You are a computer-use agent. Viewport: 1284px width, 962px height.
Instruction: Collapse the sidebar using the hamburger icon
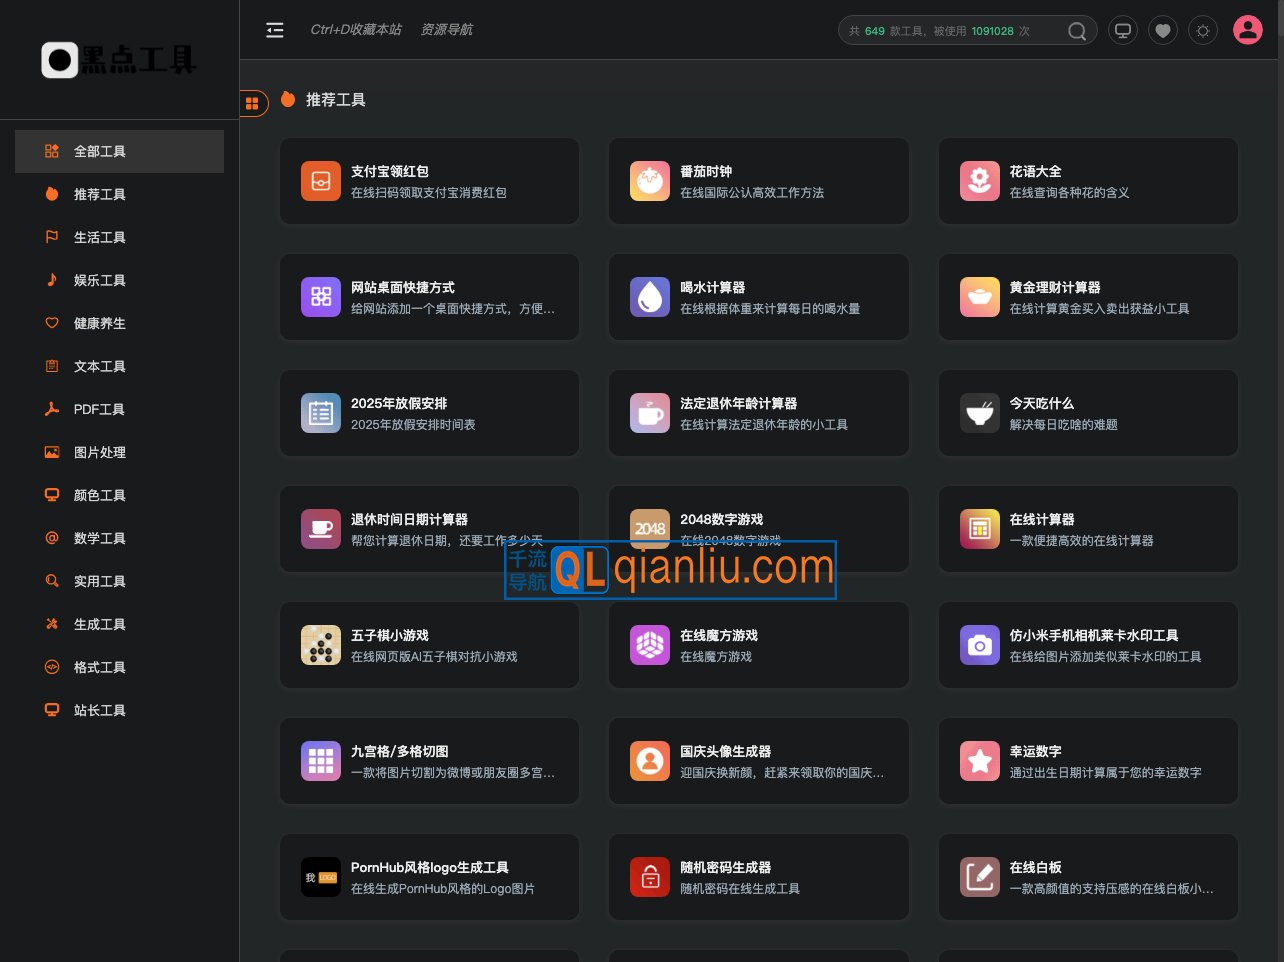(x=275, y=30)
